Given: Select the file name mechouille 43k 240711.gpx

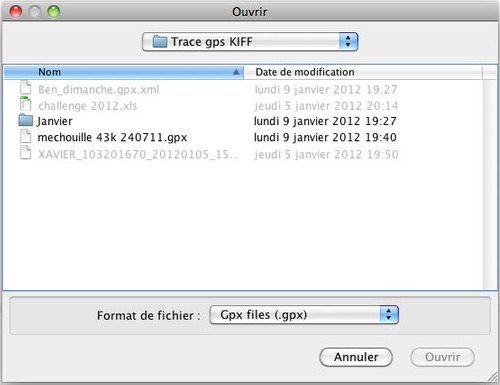Looking at the screenshot, I should (112, 137).
